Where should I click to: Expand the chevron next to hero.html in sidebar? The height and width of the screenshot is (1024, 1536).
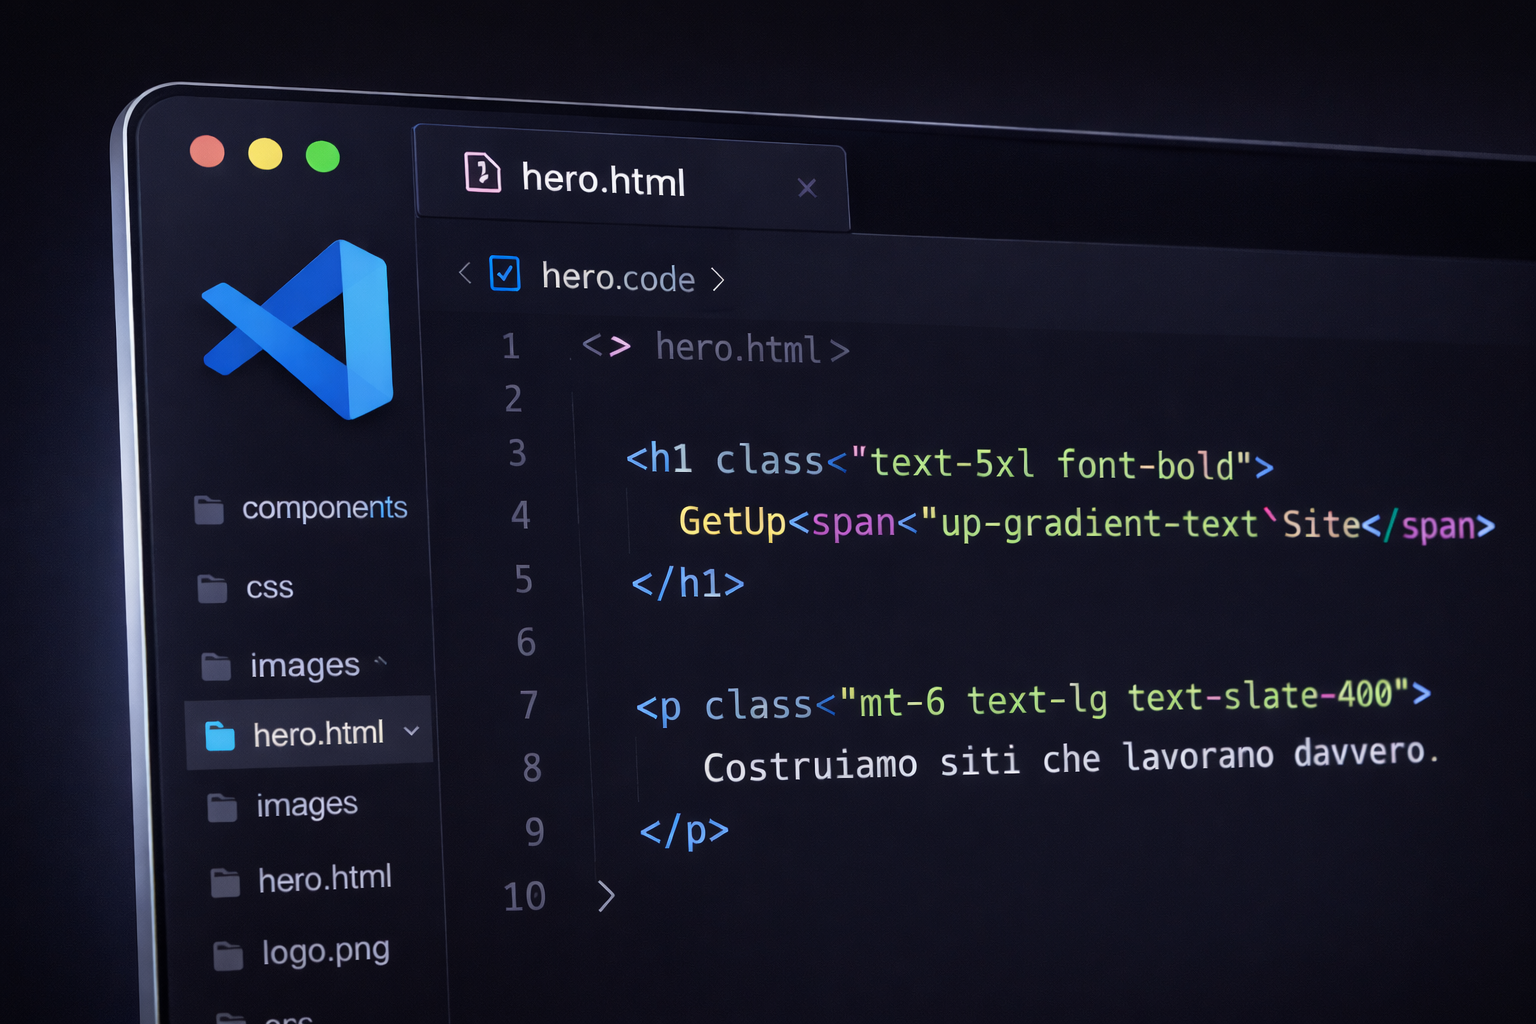point(411,731)
